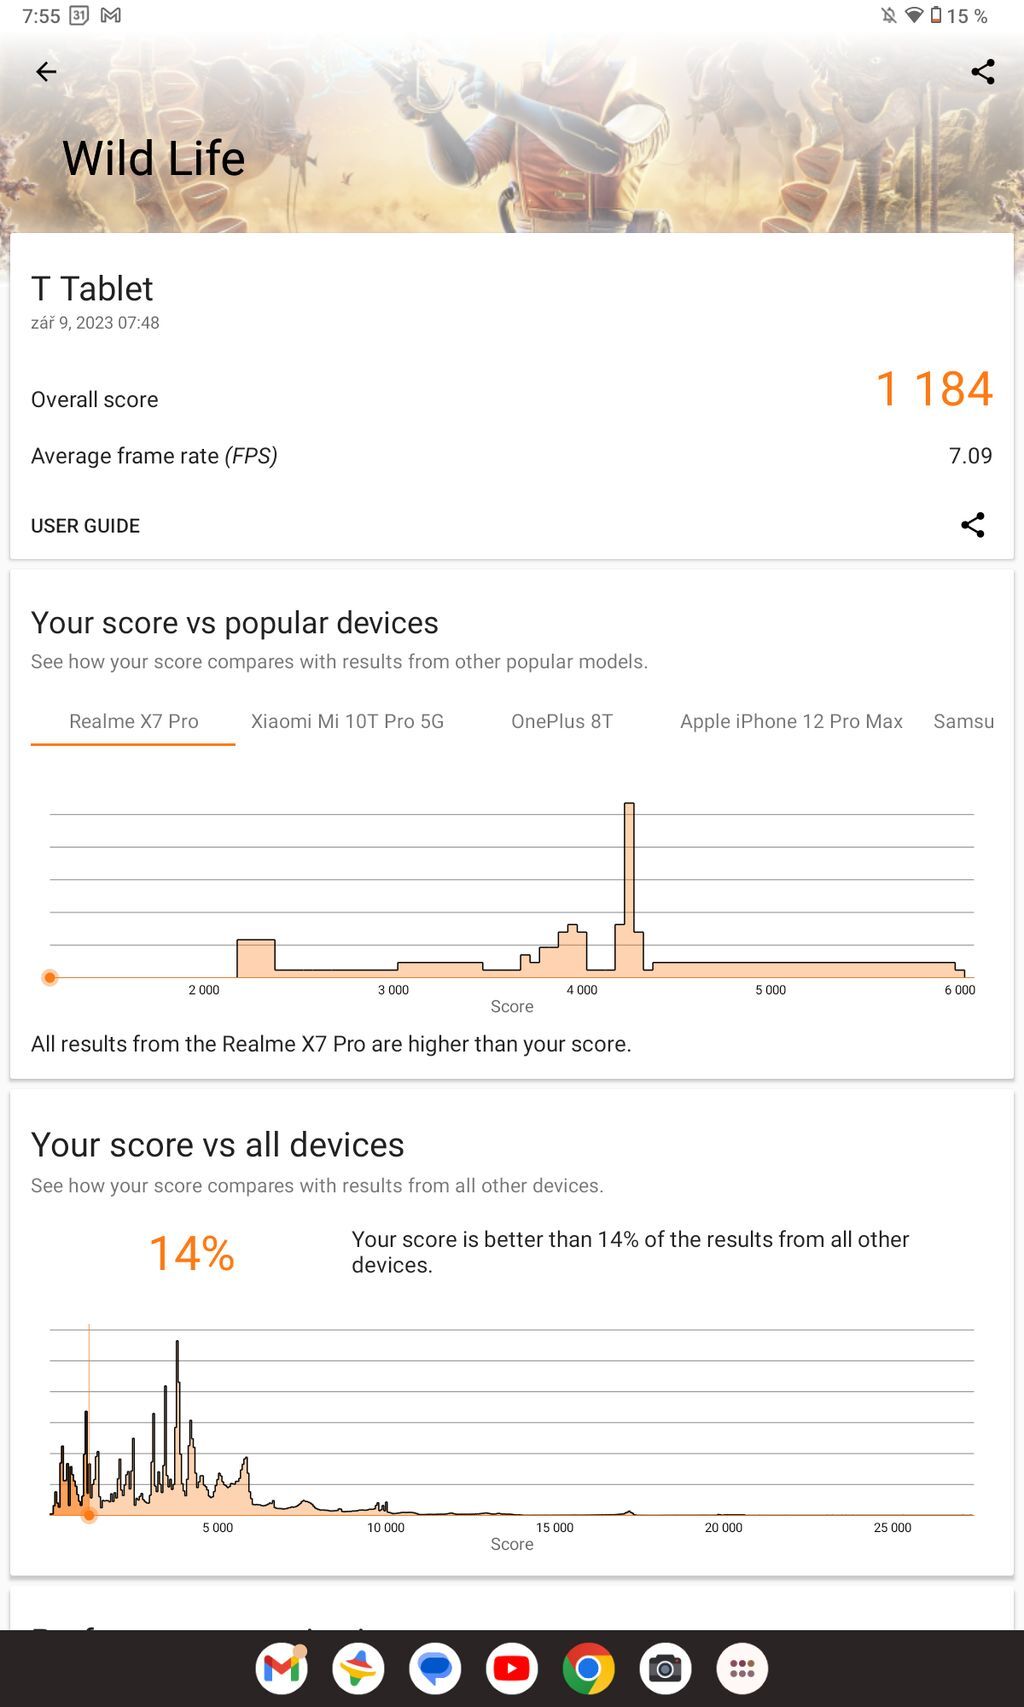This screenshot has height=1707, width=1024.
Task: Open Gmail from the dock
Action: (x=281, y=1668)
